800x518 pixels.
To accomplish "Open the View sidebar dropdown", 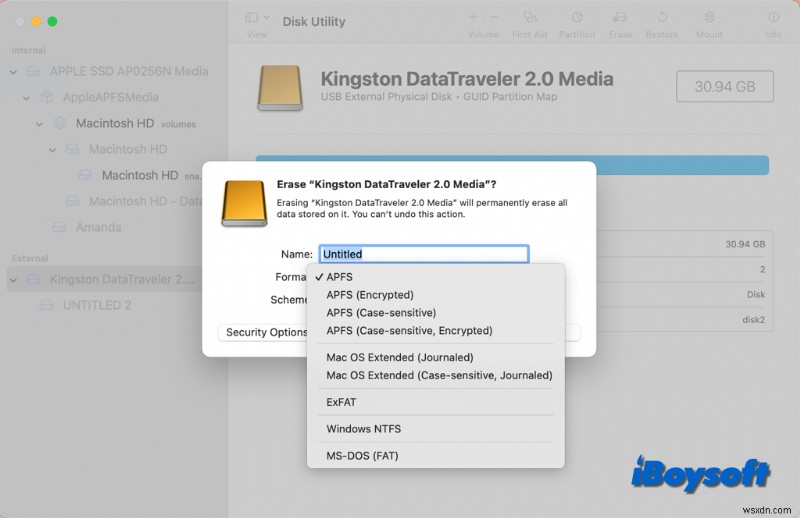I will (257, 18).
